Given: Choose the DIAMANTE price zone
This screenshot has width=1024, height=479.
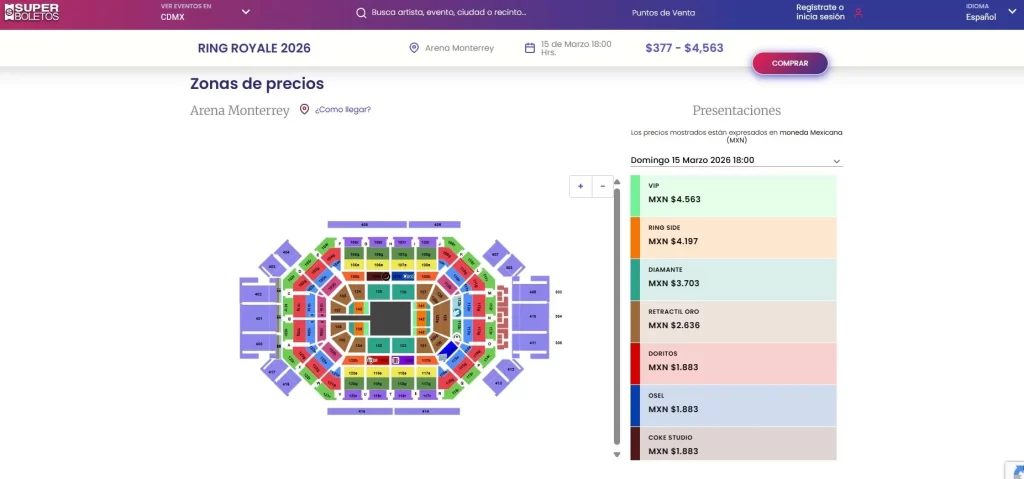Looking at the screenshot, I should [735, 277].
